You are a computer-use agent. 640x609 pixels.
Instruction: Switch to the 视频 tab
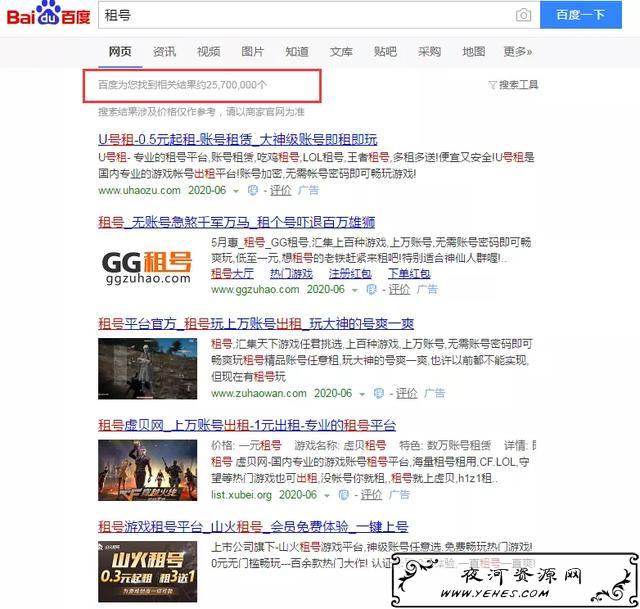click(209, 51)
